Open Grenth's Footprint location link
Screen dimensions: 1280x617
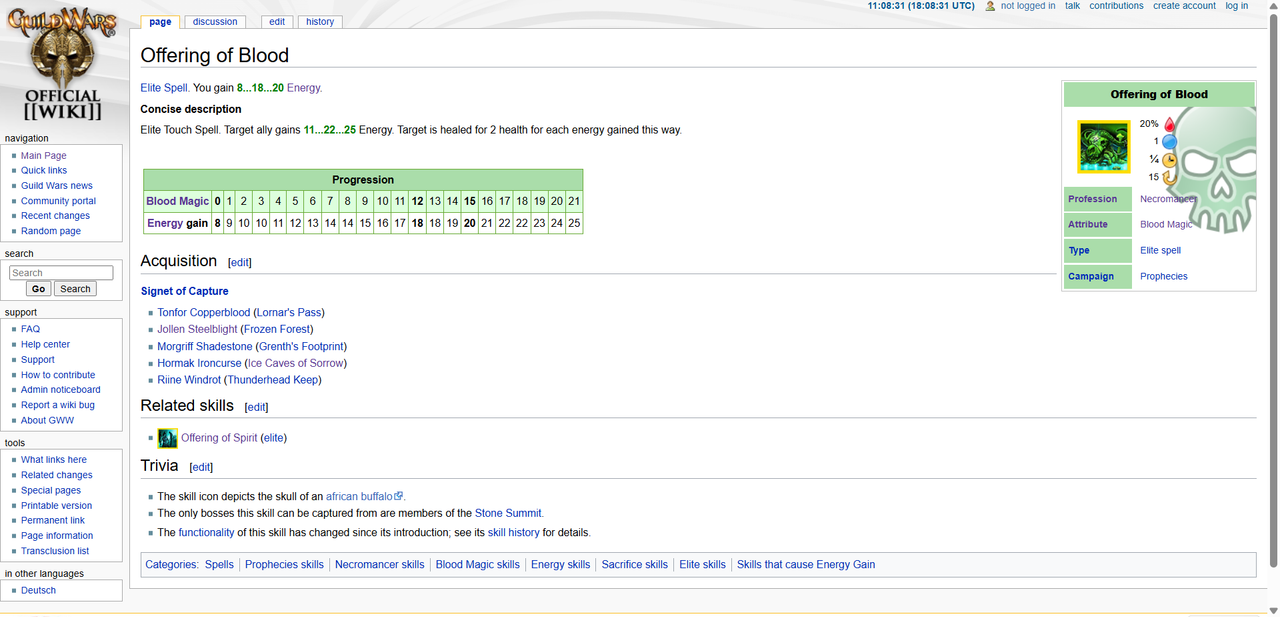click(x=301, y=346)
